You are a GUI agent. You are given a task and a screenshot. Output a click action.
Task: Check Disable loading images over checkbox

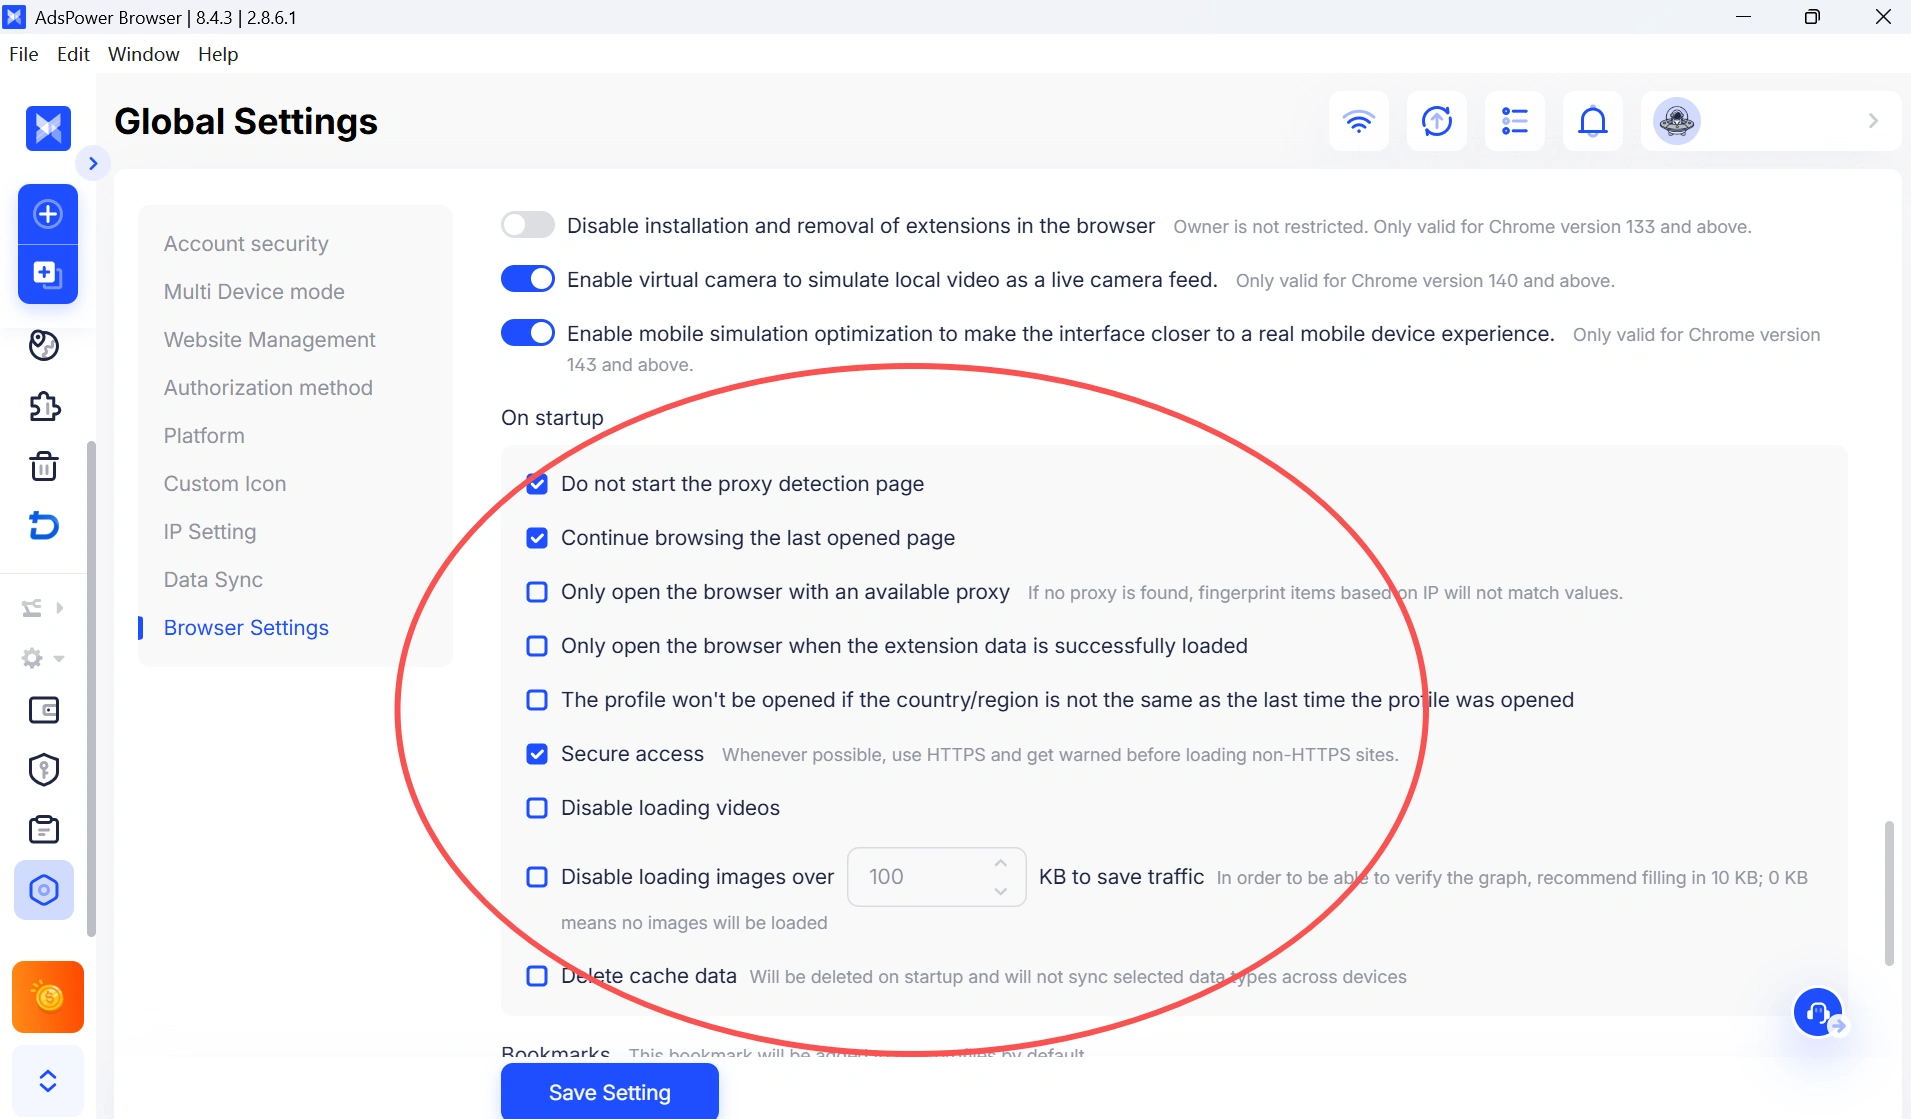[x=537, y=877]
